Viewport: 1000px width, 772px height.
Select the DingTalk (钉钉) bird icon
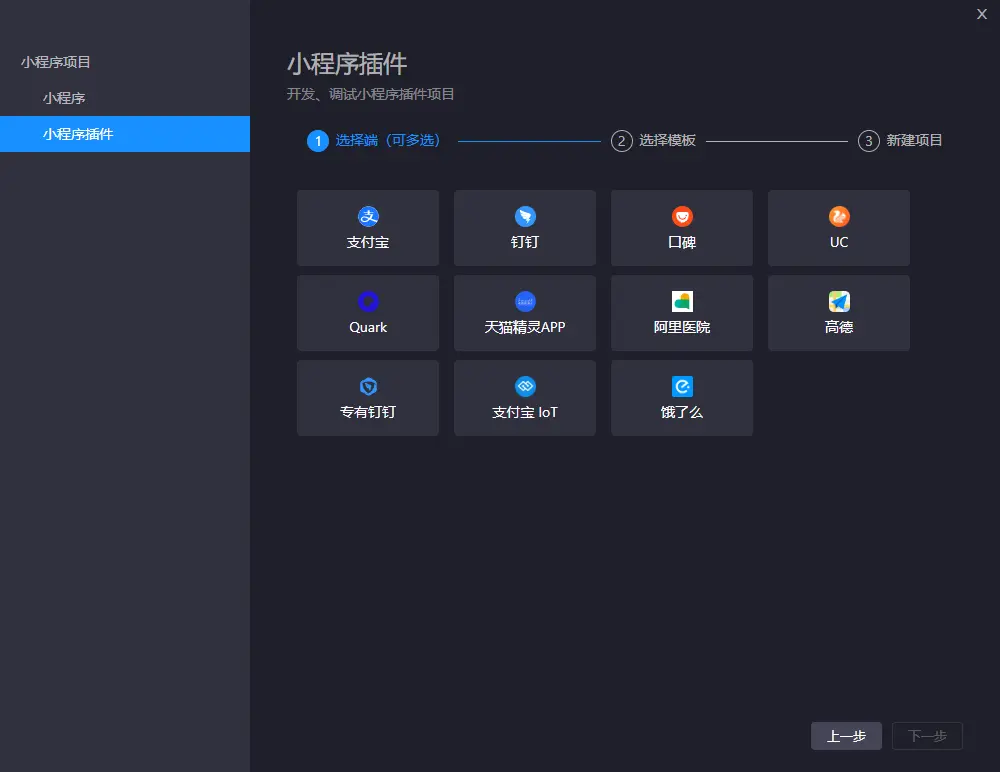click(x=525, y=216)
